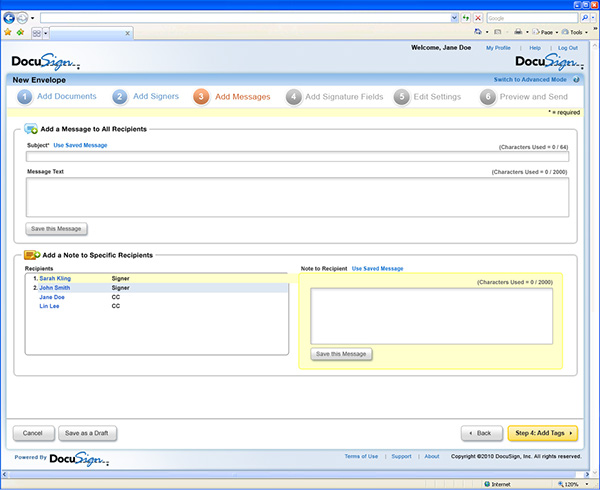Open the Favorites Center star icon
Screen dimensions: 600x490
[8, 33]
